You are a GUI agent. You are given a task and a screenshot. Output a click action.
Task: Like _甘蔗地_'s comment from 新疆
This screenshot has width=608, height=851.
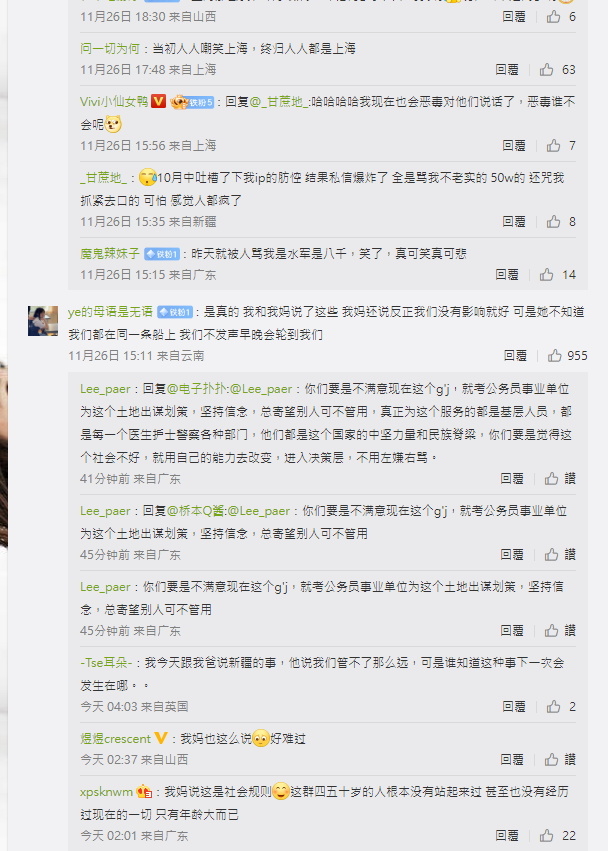[553, 221]
